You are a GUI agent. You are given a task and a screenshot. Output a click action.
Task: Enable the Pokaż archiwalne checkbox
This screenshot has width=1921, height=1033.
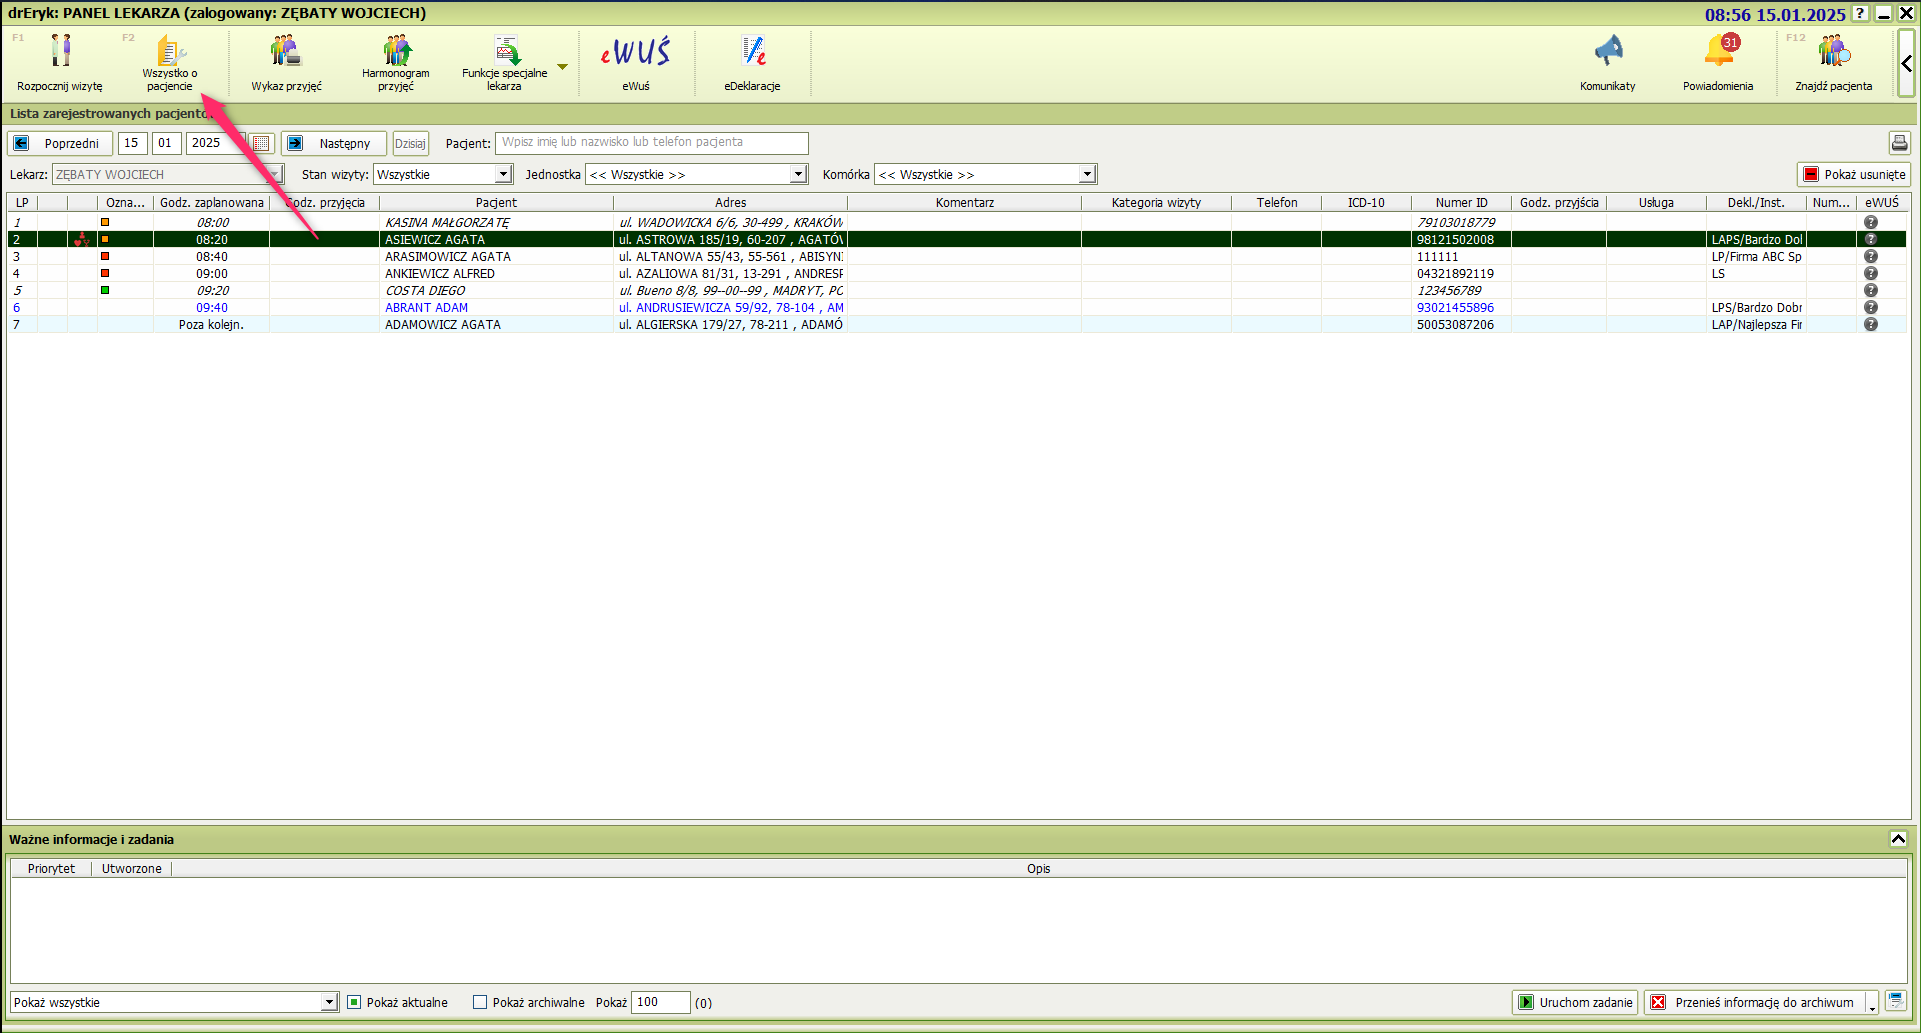coord(480,1002)
